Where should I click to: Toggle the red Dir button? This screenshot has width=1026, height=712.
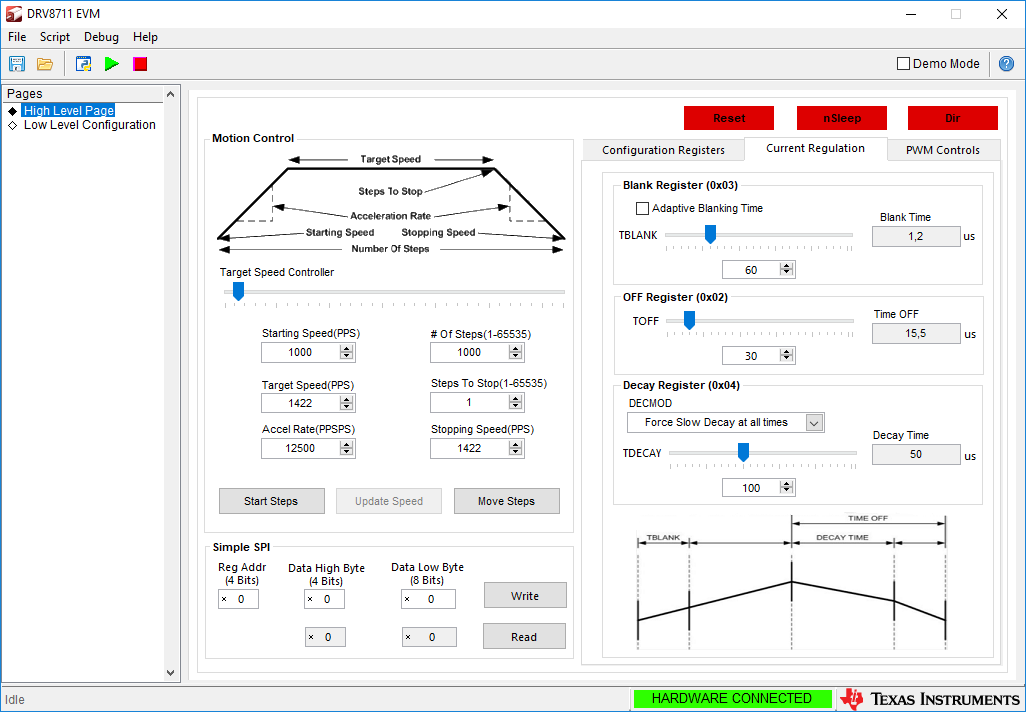point(953,118)
